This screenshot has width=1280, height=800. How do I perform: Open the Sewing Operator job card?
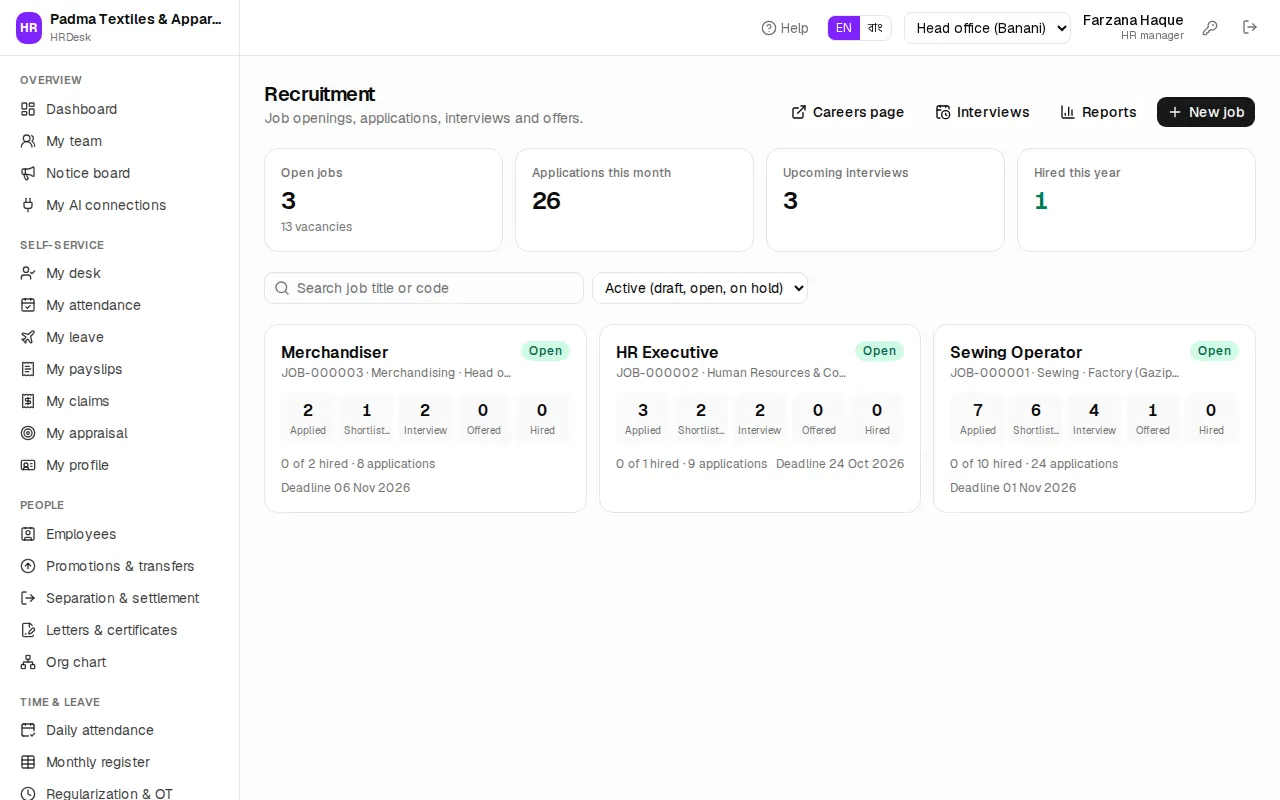click(1094, 418)
